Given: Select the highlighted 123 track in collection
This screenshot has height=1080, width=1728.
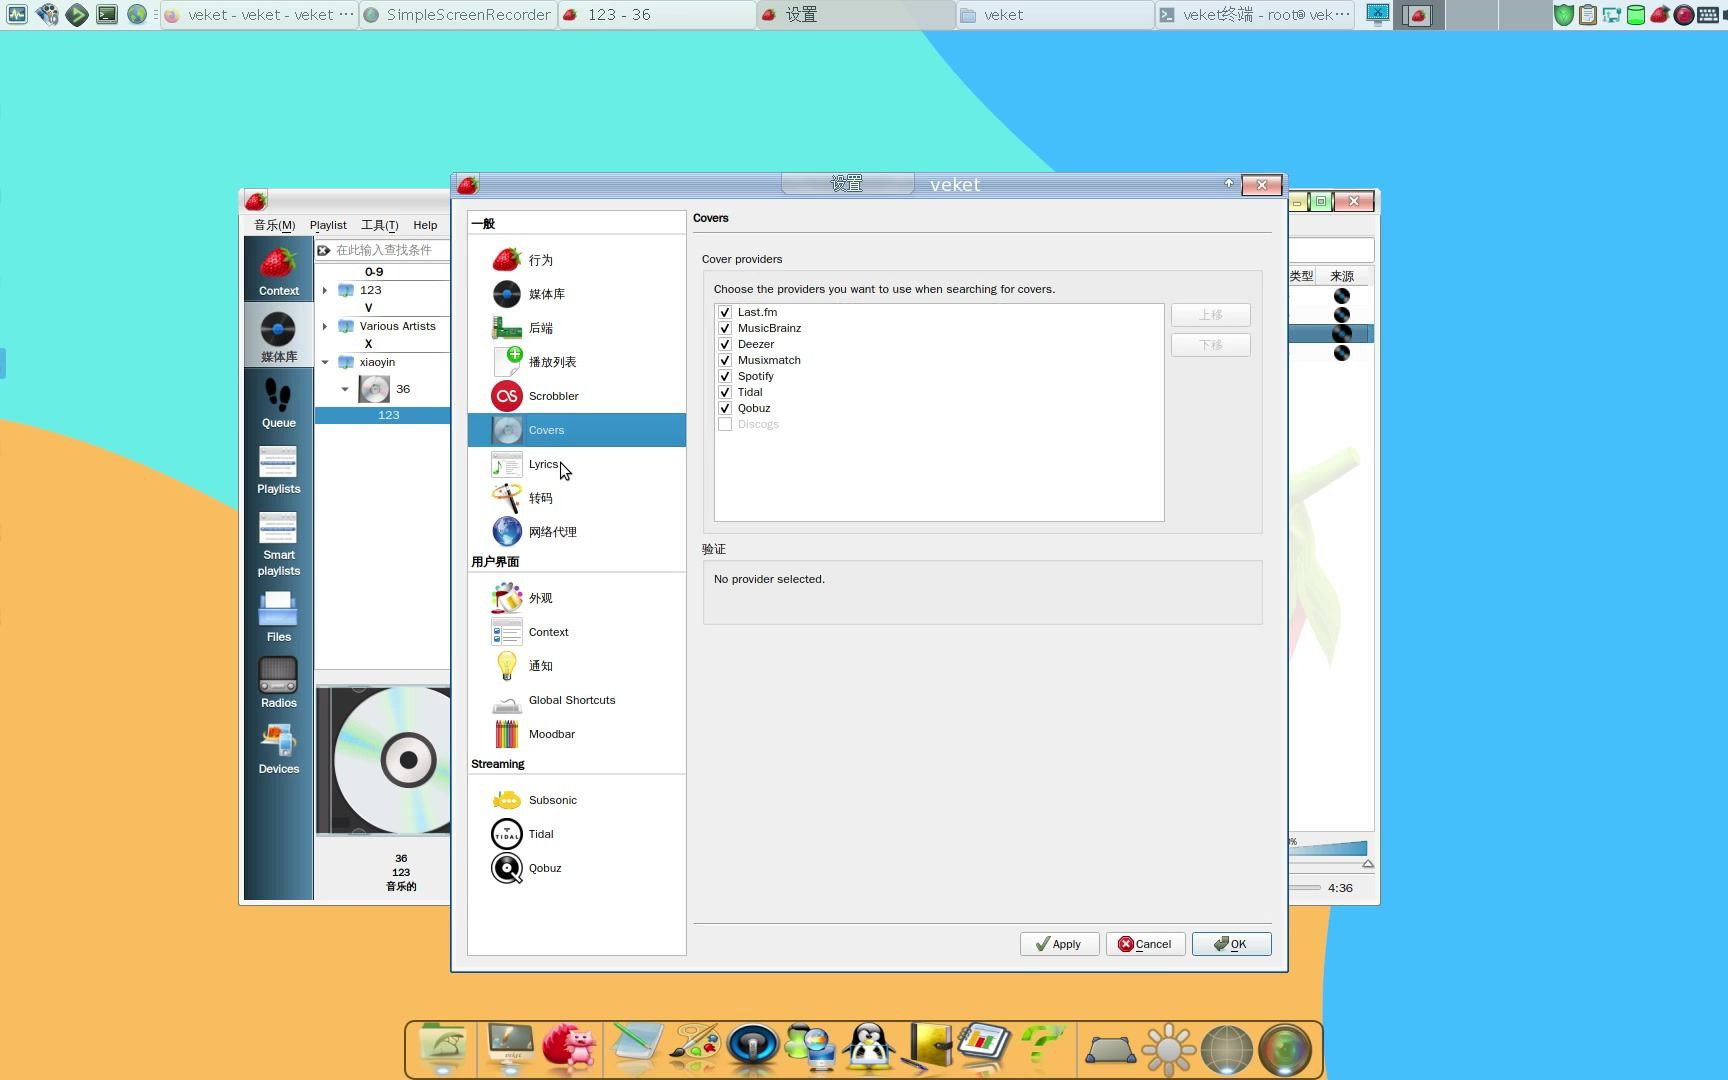Looking at the screenshot, I should (382, 415).
